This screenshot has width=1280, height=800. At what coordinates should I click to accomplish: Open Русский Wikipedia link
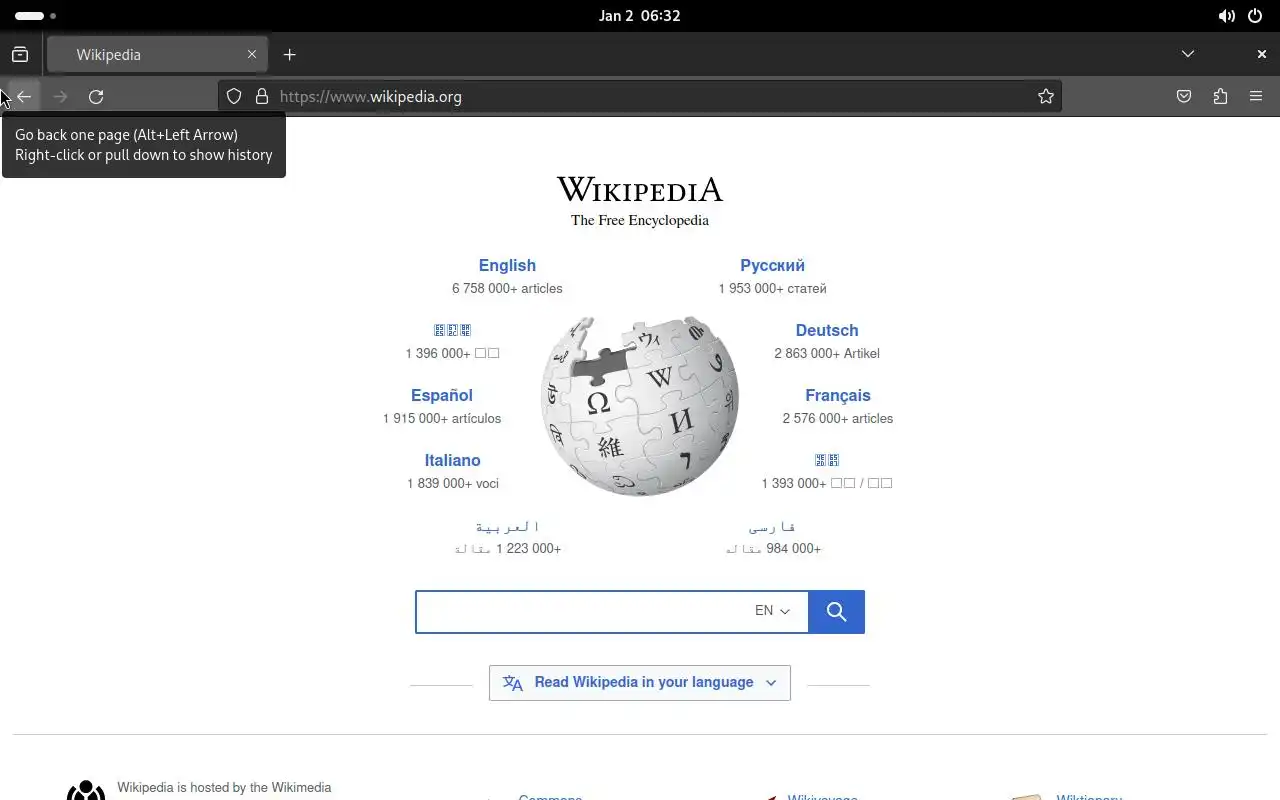[772, 265]
